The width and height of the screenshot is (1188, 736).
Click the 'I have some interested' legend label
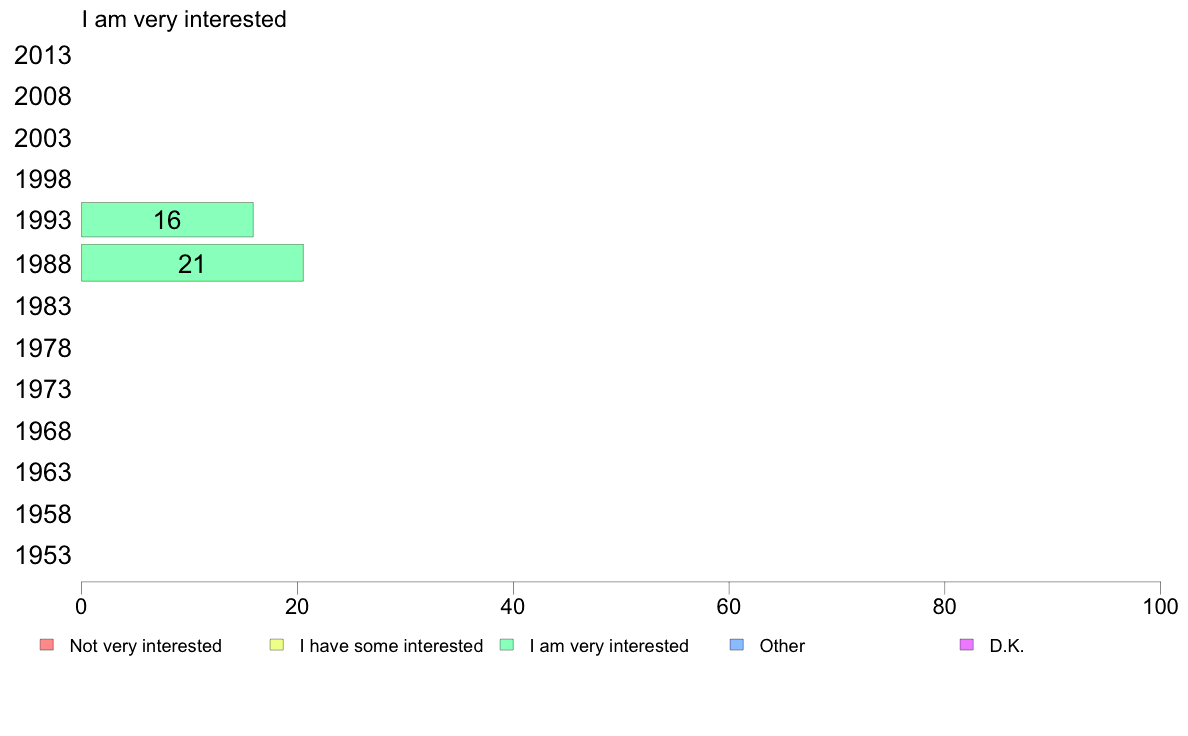coord(391,646)
